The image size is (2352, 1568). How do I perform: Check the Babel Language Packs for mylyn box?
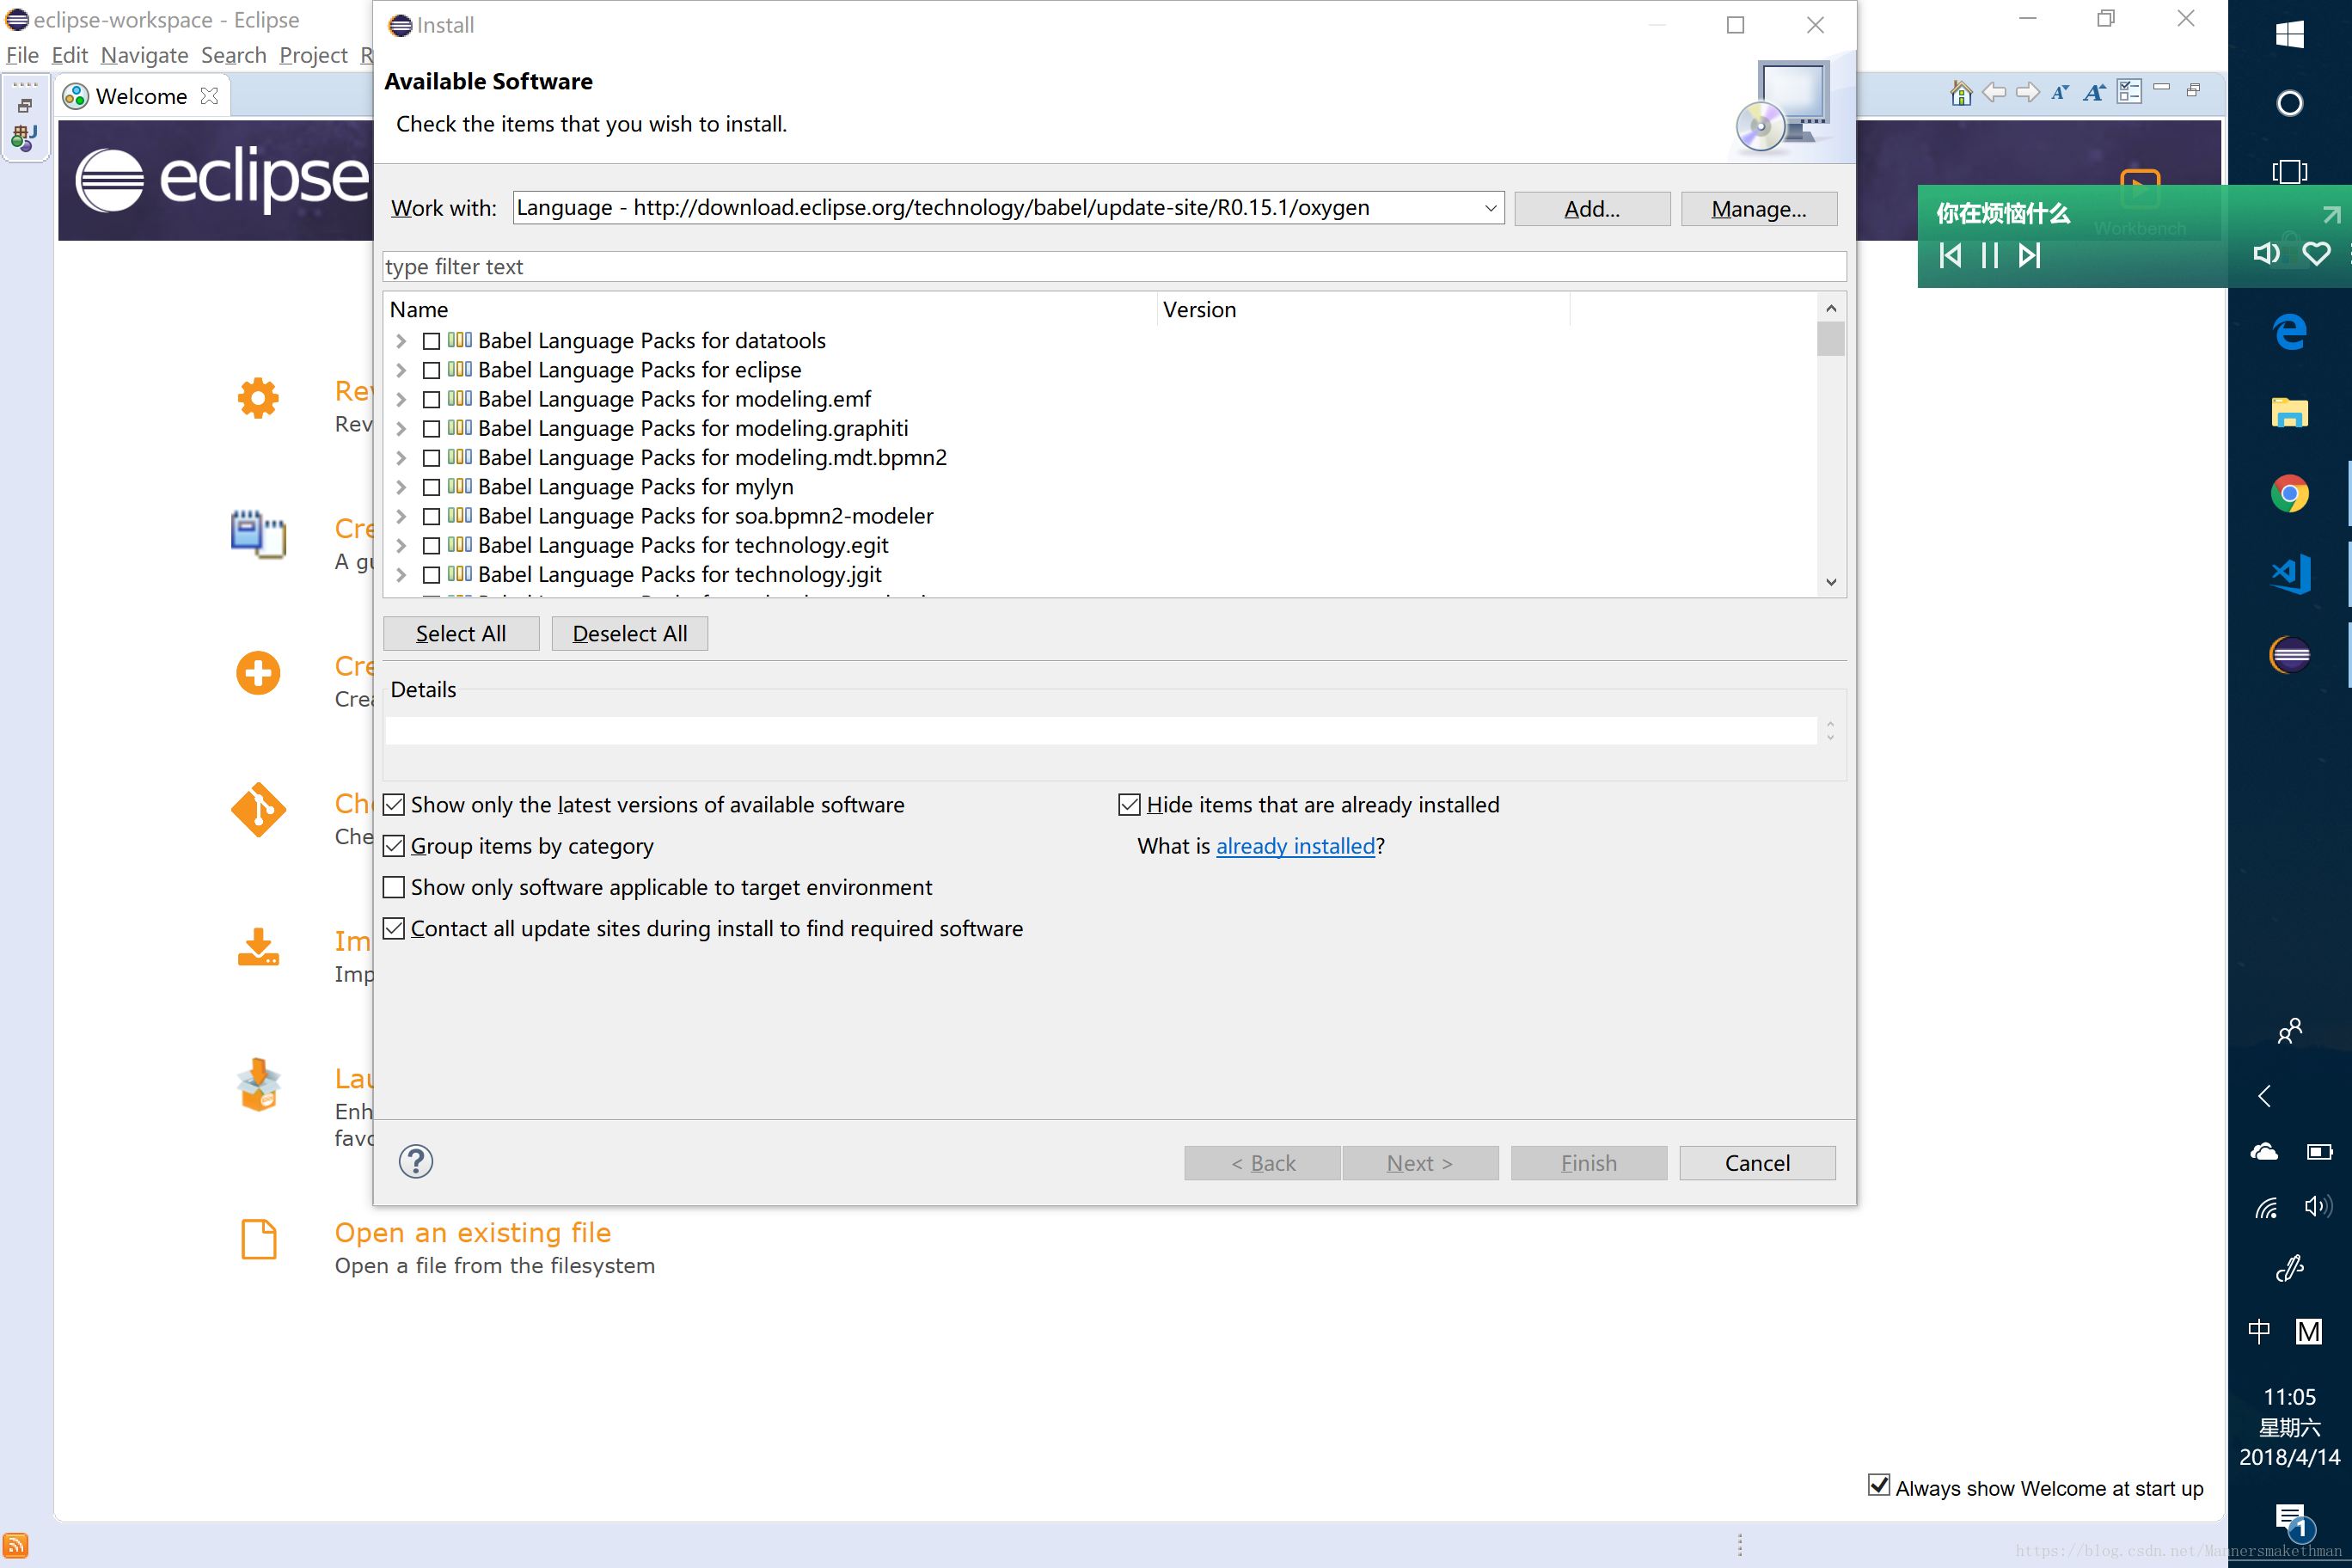click(431, 487)
